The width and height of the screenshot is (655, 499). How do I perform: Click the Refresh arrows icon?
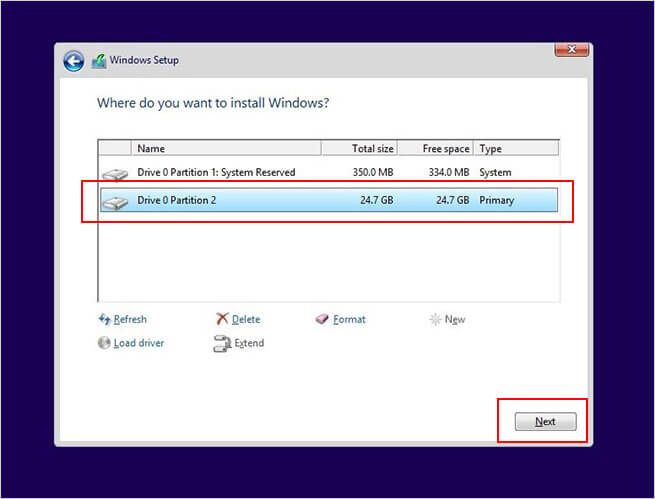coord(104,319)
